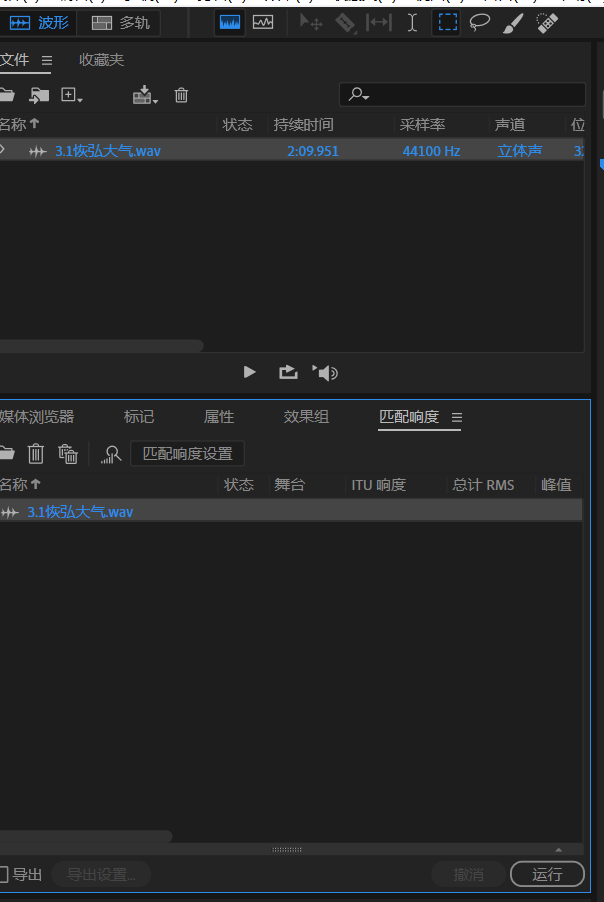This screenshot has width=604, height=902.
Task: Close selected file trash icon in Files panel
Action: [181, 95]
